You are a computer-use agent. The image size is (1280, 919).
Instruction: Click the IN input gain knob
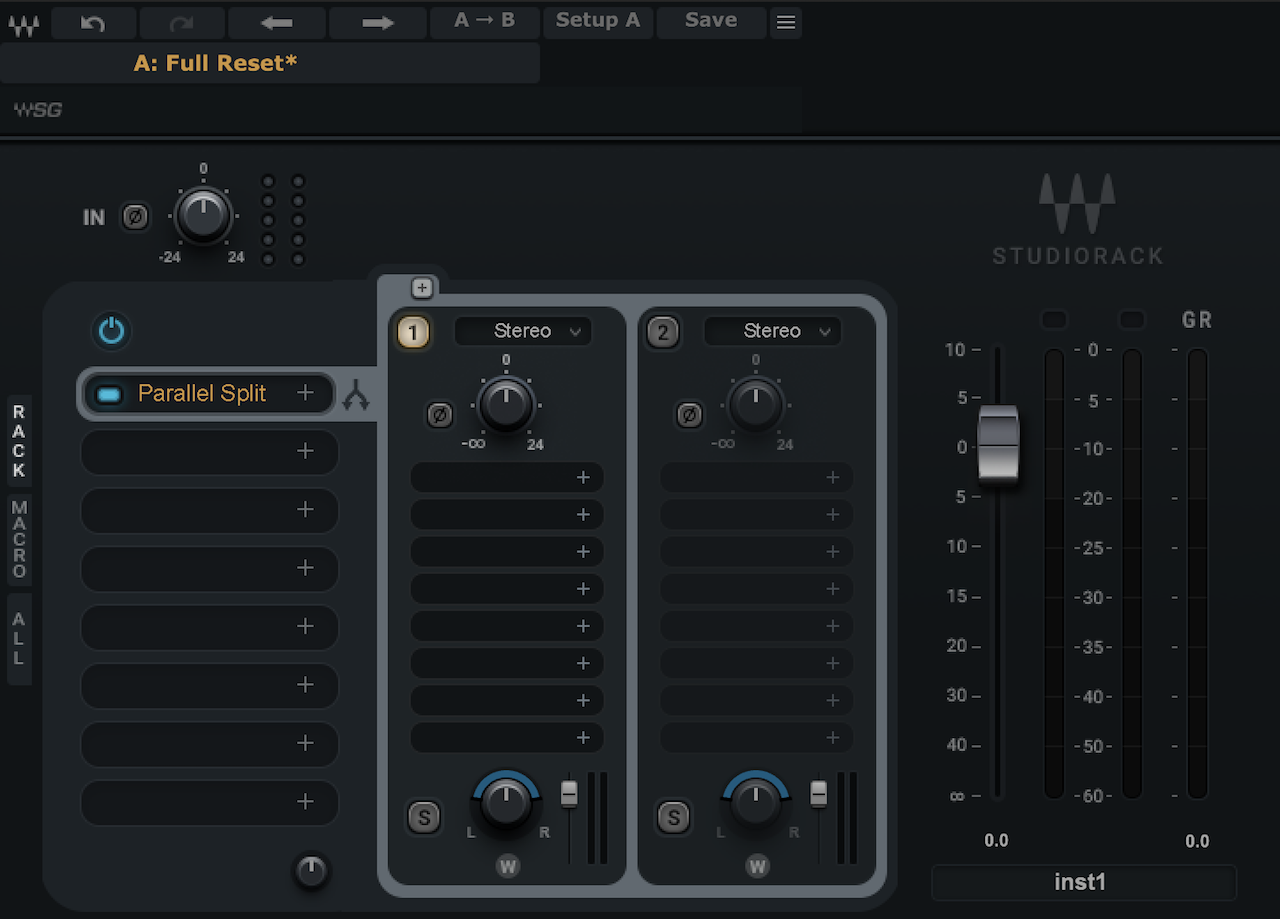click(x=203, y=215)
